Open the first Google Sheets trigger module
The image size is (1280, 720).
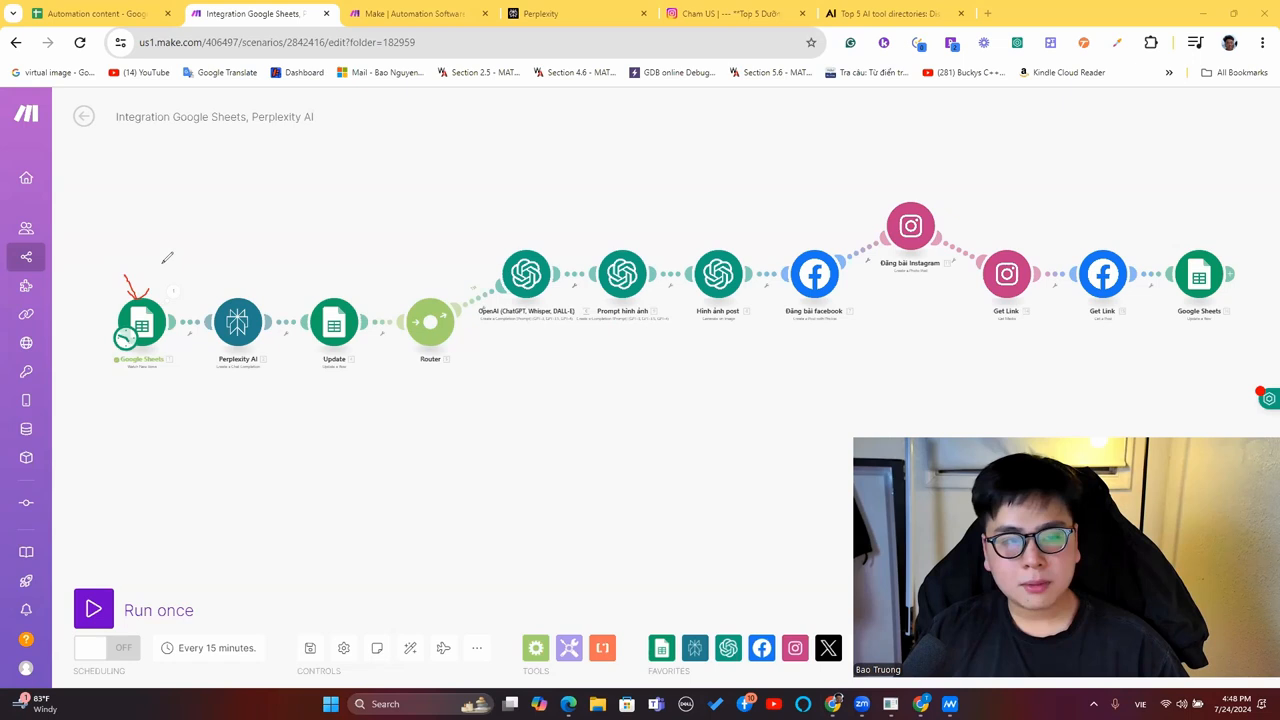pyautogui.click(x=142, y=322)
